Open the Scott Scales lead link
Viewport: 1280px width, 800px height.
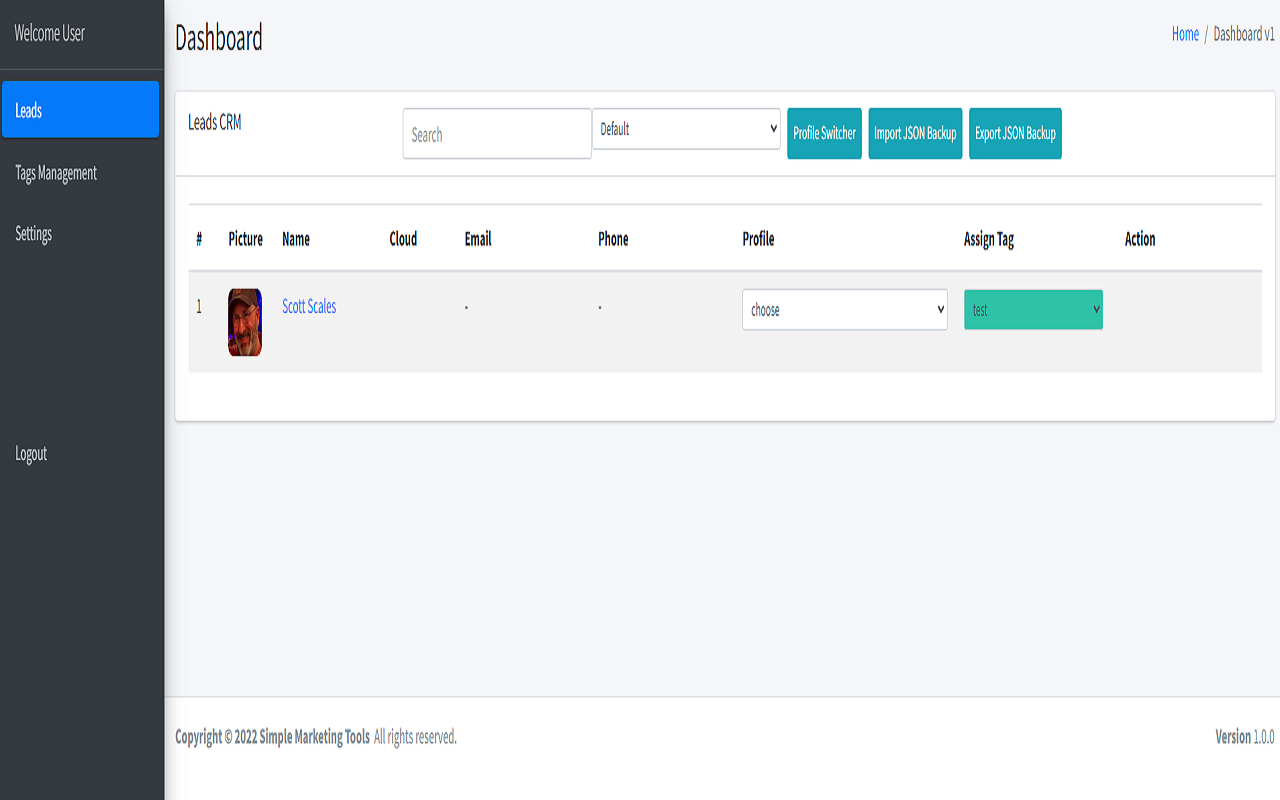309,307
